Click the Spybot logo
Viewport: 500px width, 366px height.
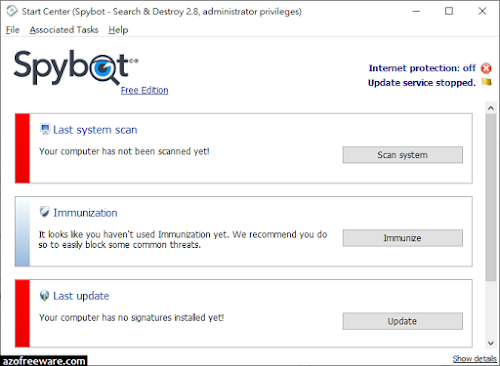pyautogui.click(x=76, y=68)
